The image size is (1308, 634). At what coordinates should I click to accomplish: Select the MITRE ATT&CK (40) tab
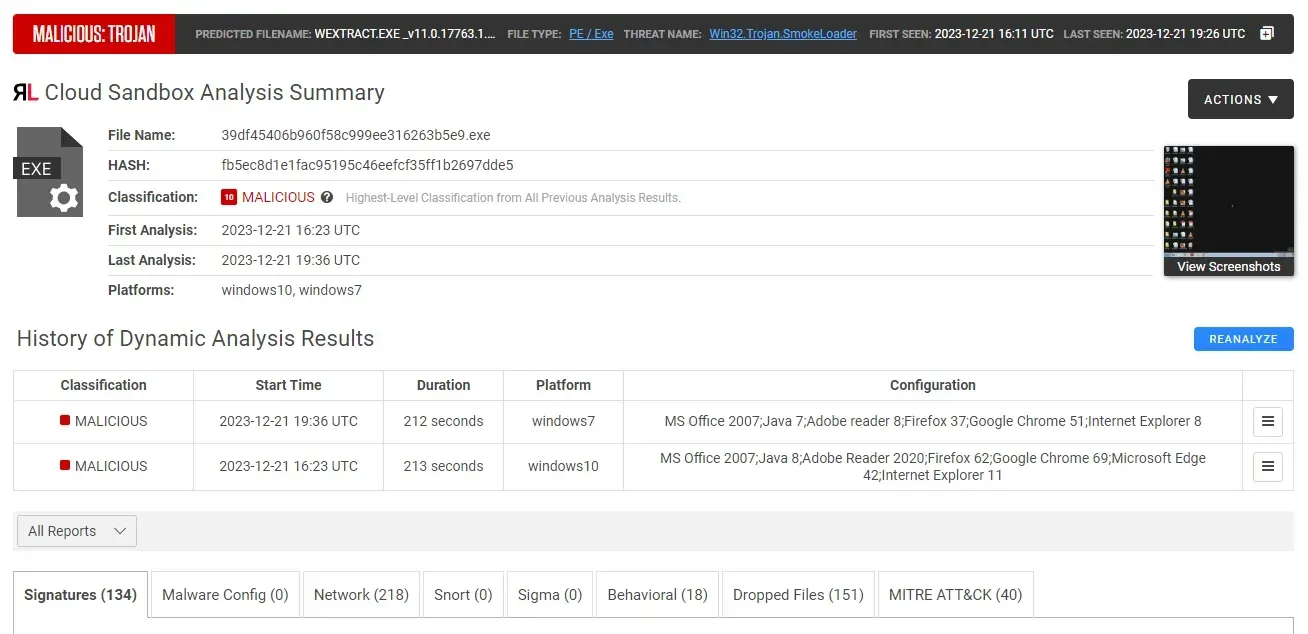(x=955, y=594)
